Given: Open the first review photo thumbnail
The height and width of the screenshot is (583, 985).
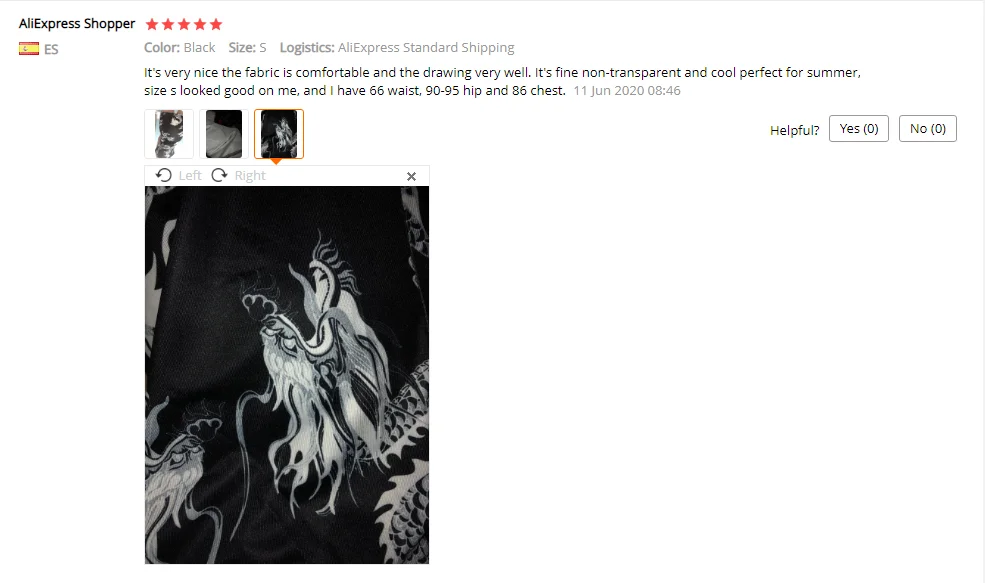Looking at the screenshot, I should 169,134.
